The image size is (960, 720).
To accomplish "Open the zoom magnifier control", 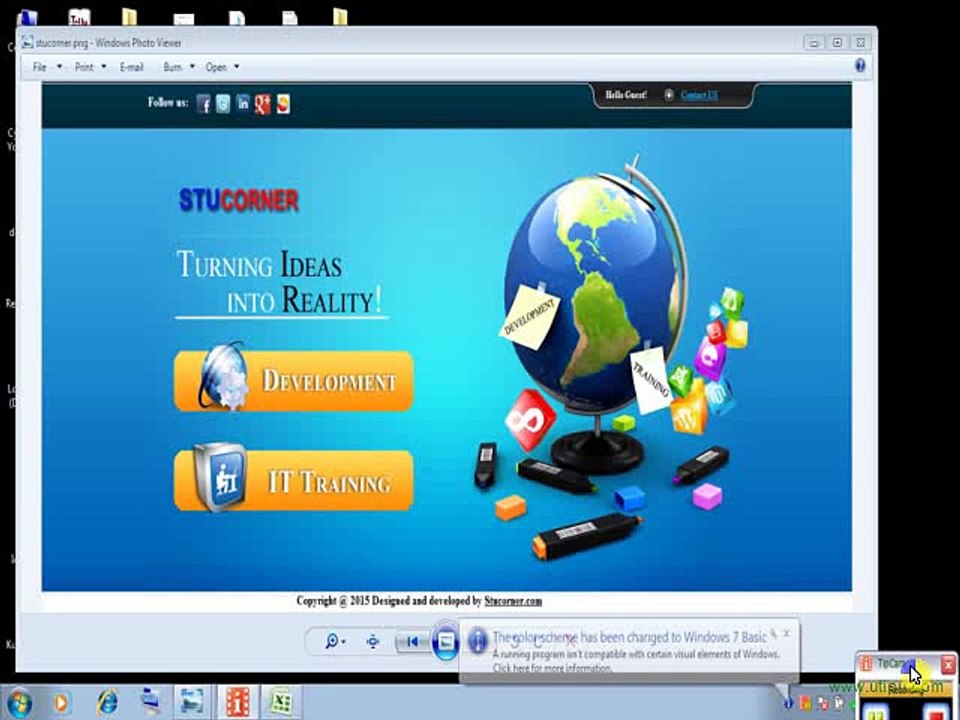I will coord(335,641).
